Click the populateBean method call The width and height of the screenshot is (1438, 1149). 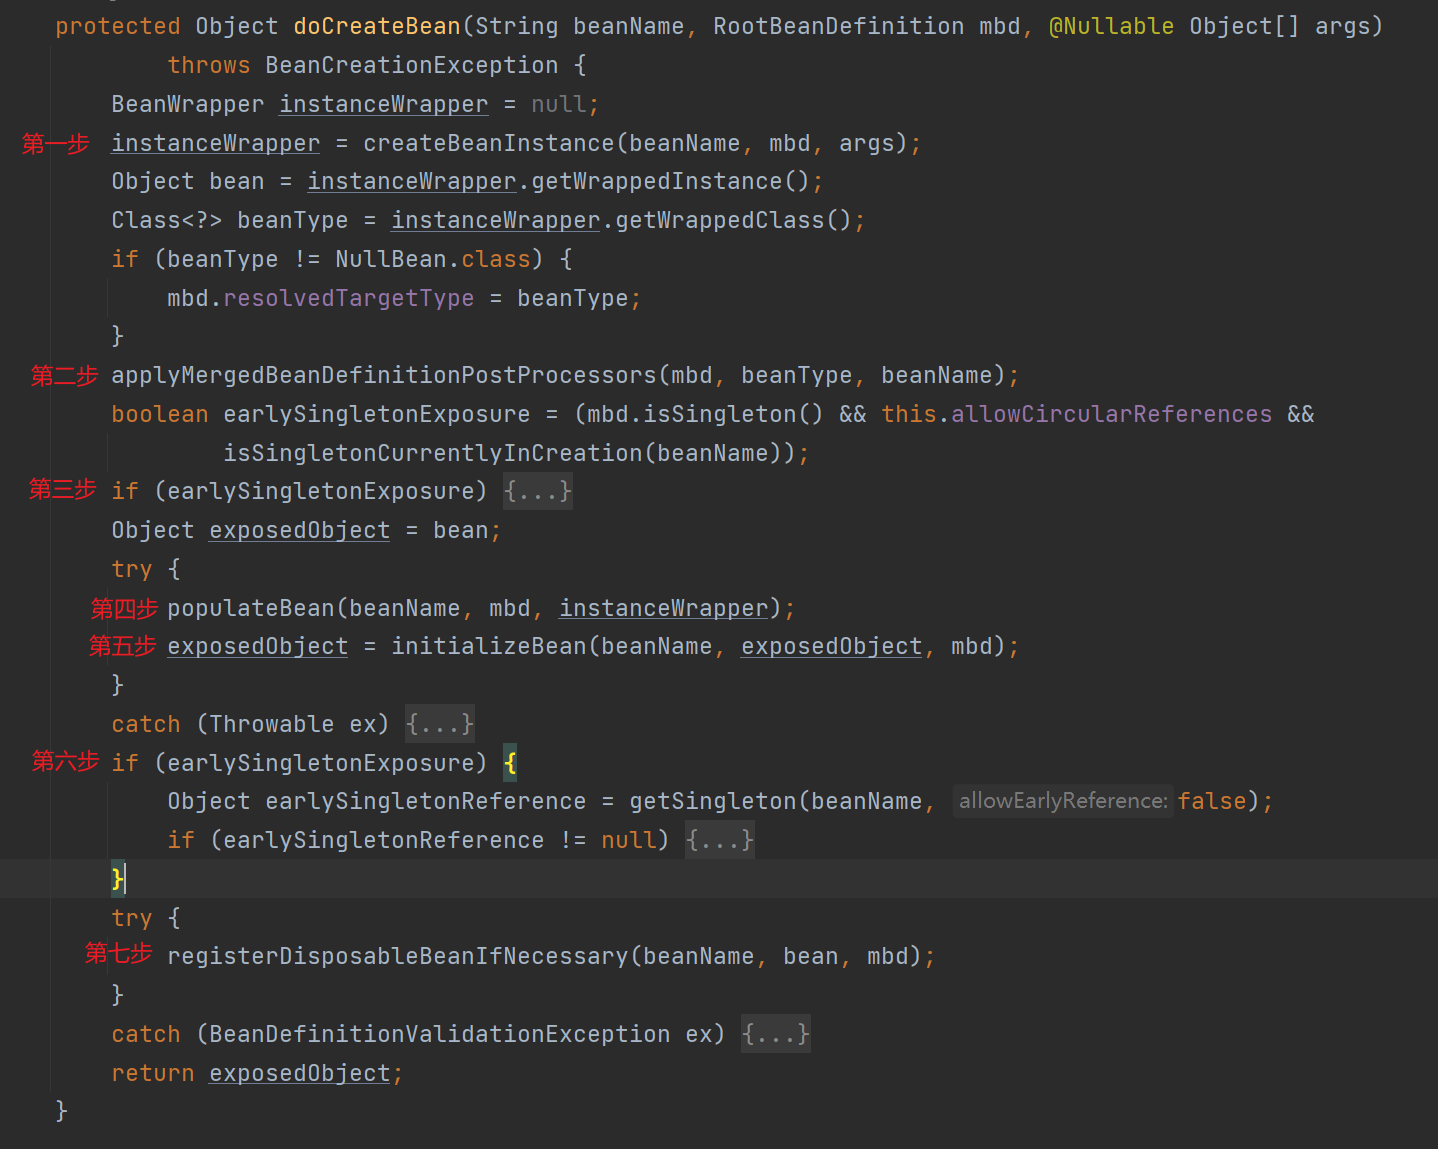pos(250,608)
